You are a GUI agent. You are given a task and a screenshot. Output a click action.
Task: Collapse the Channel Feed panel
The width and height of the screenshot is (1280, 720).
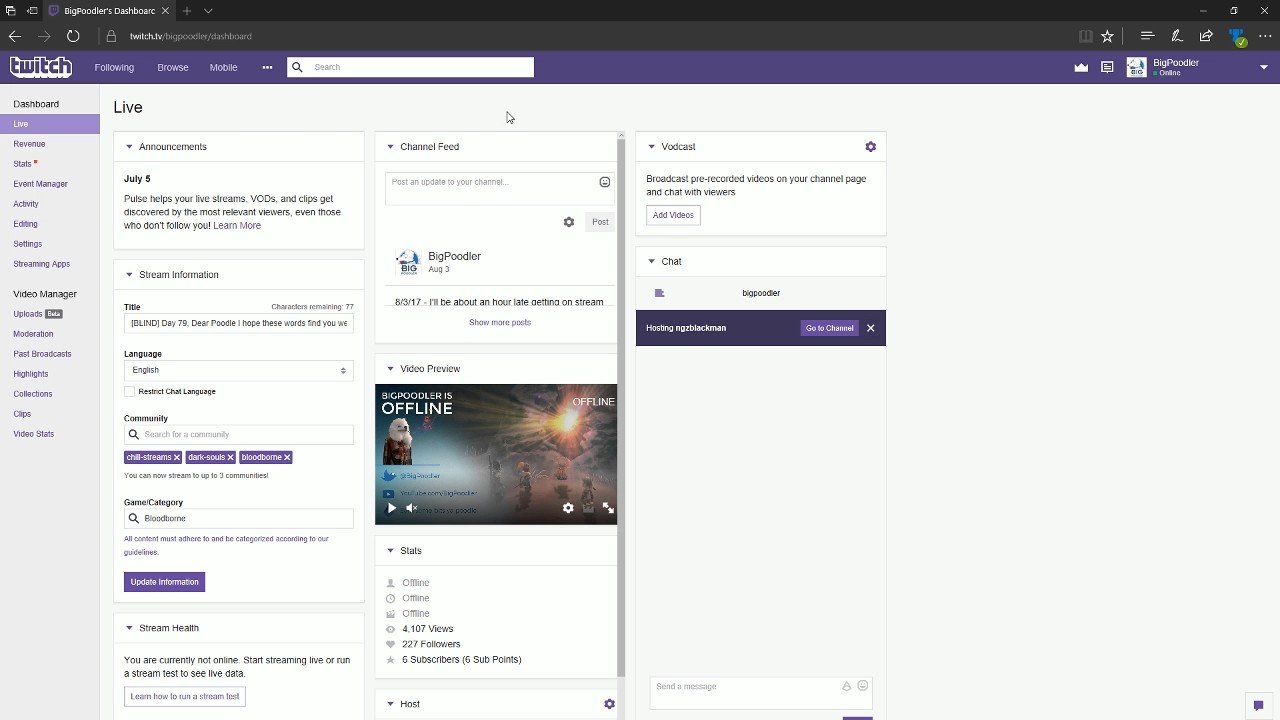(x=390, y=147)
